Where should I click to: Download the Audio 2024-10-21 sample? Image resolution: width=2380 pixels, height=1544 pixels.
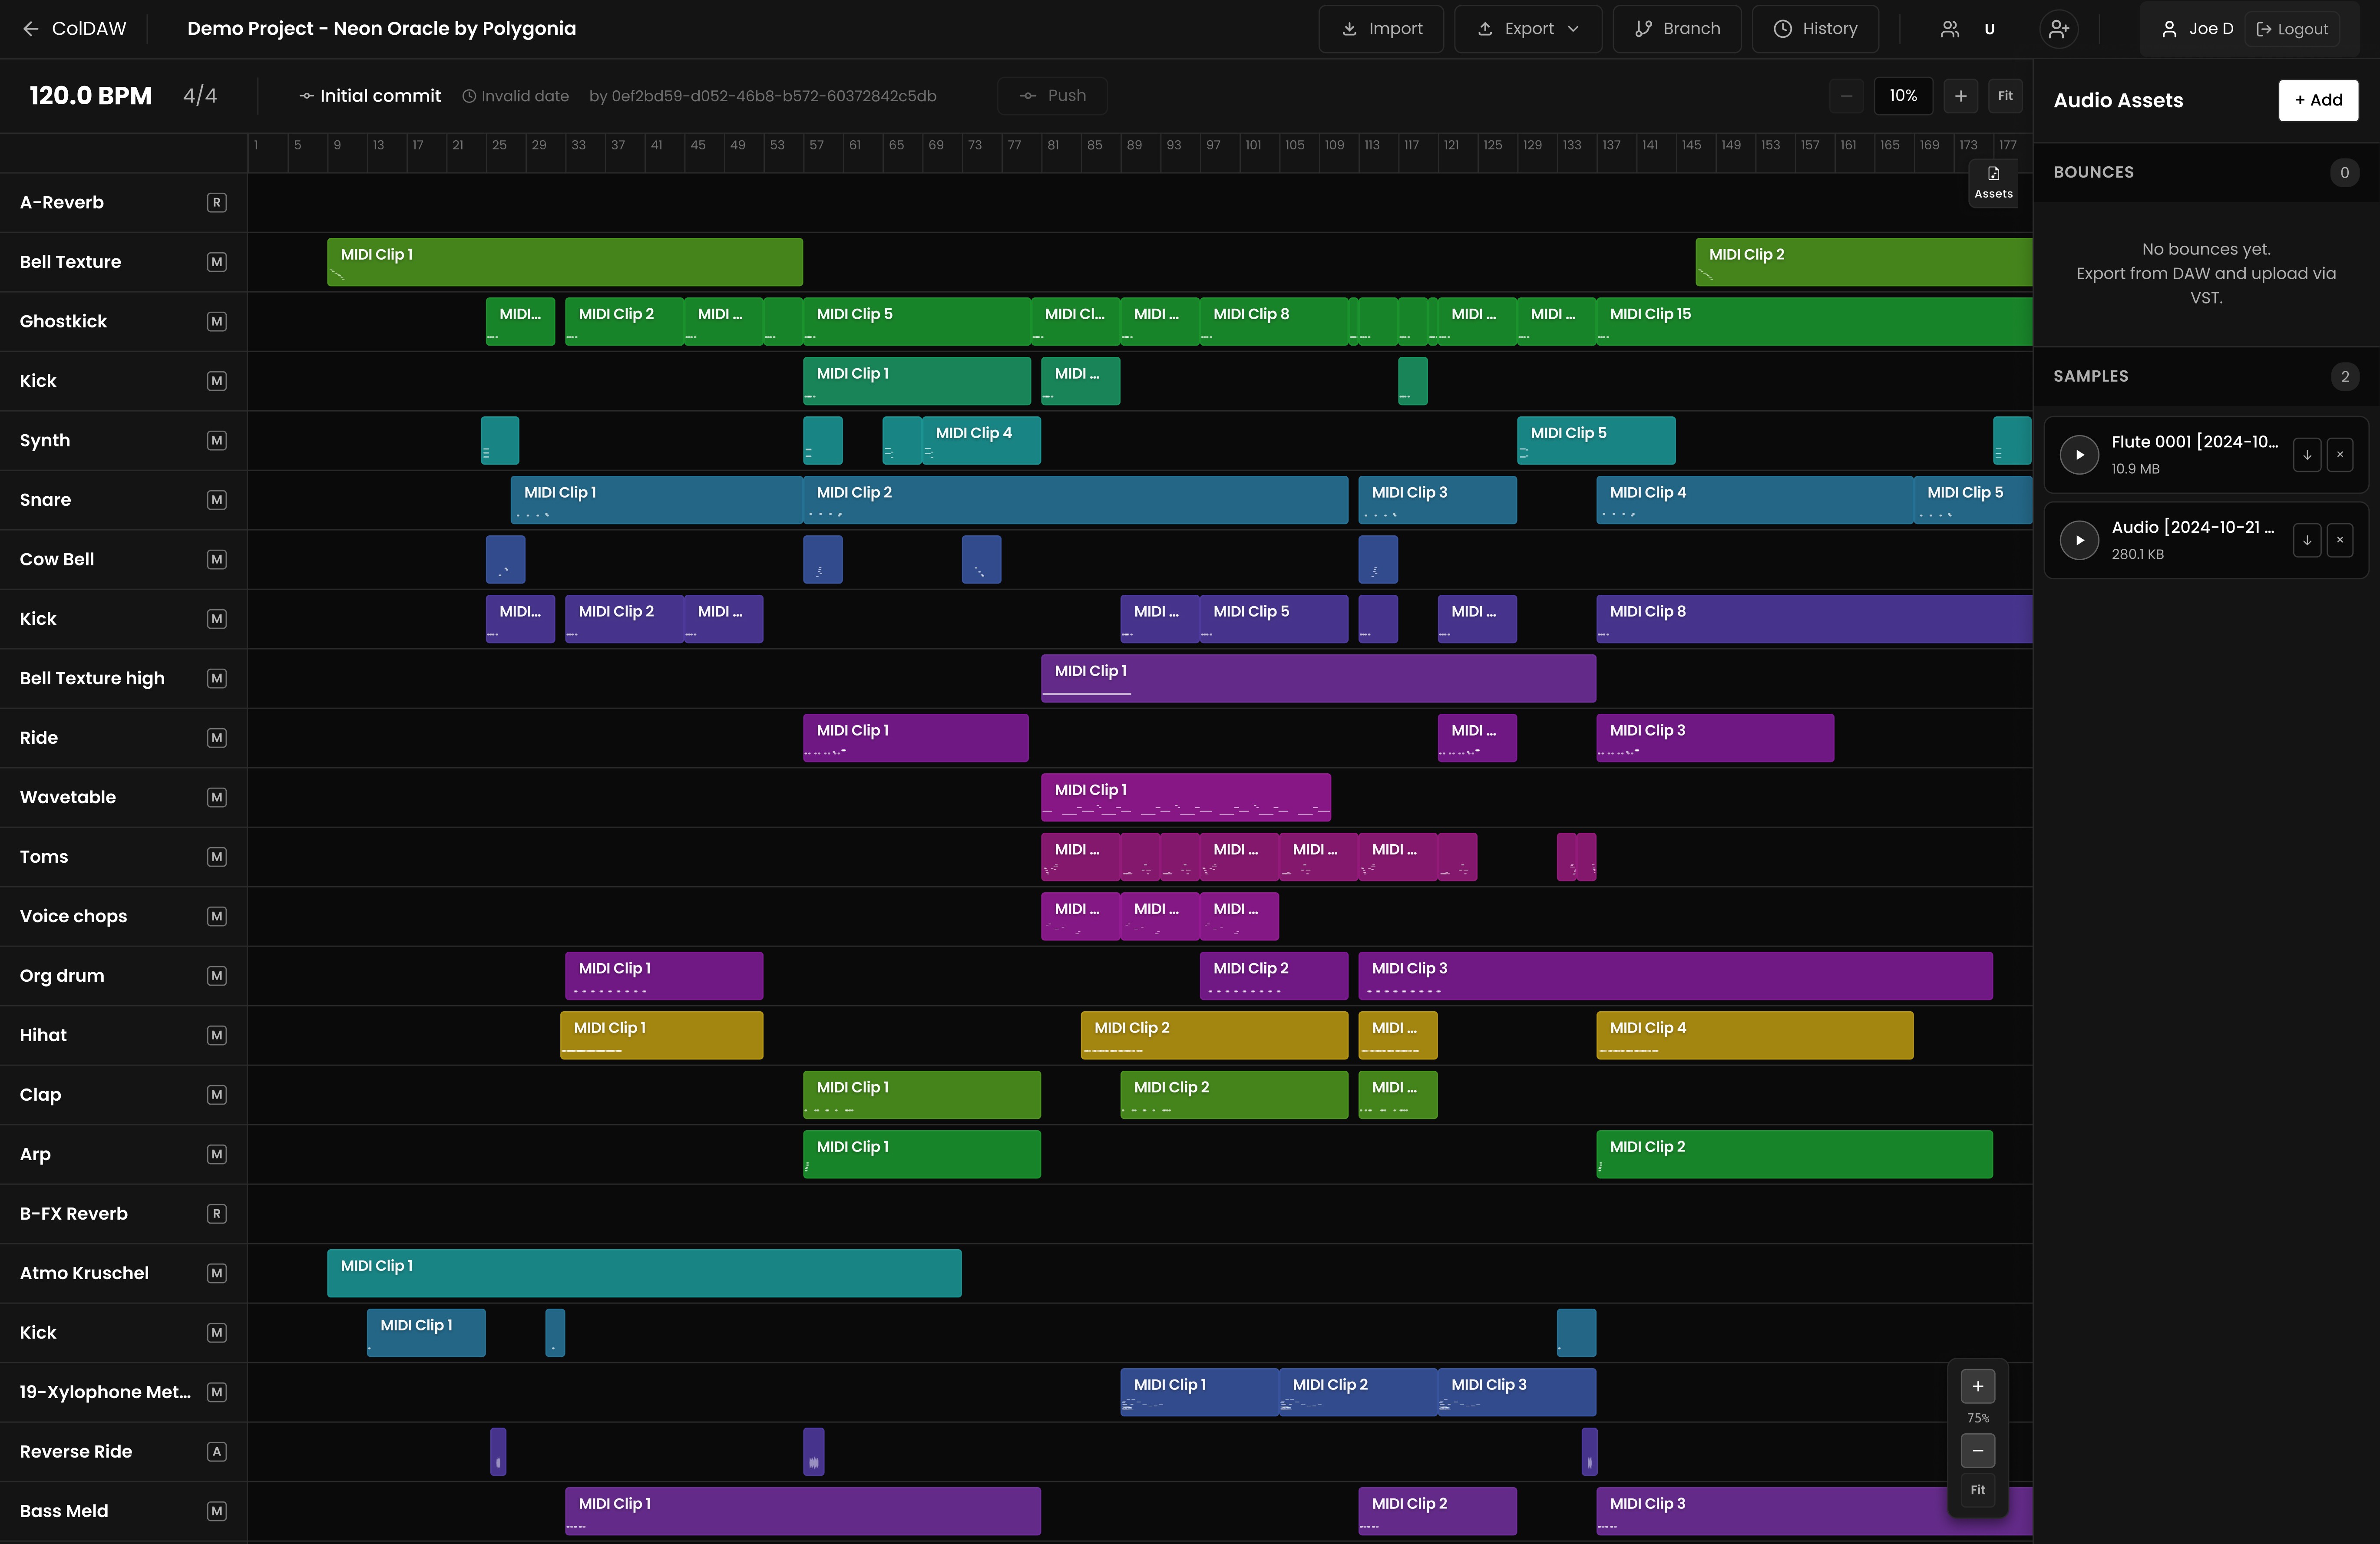[2306, 540]
